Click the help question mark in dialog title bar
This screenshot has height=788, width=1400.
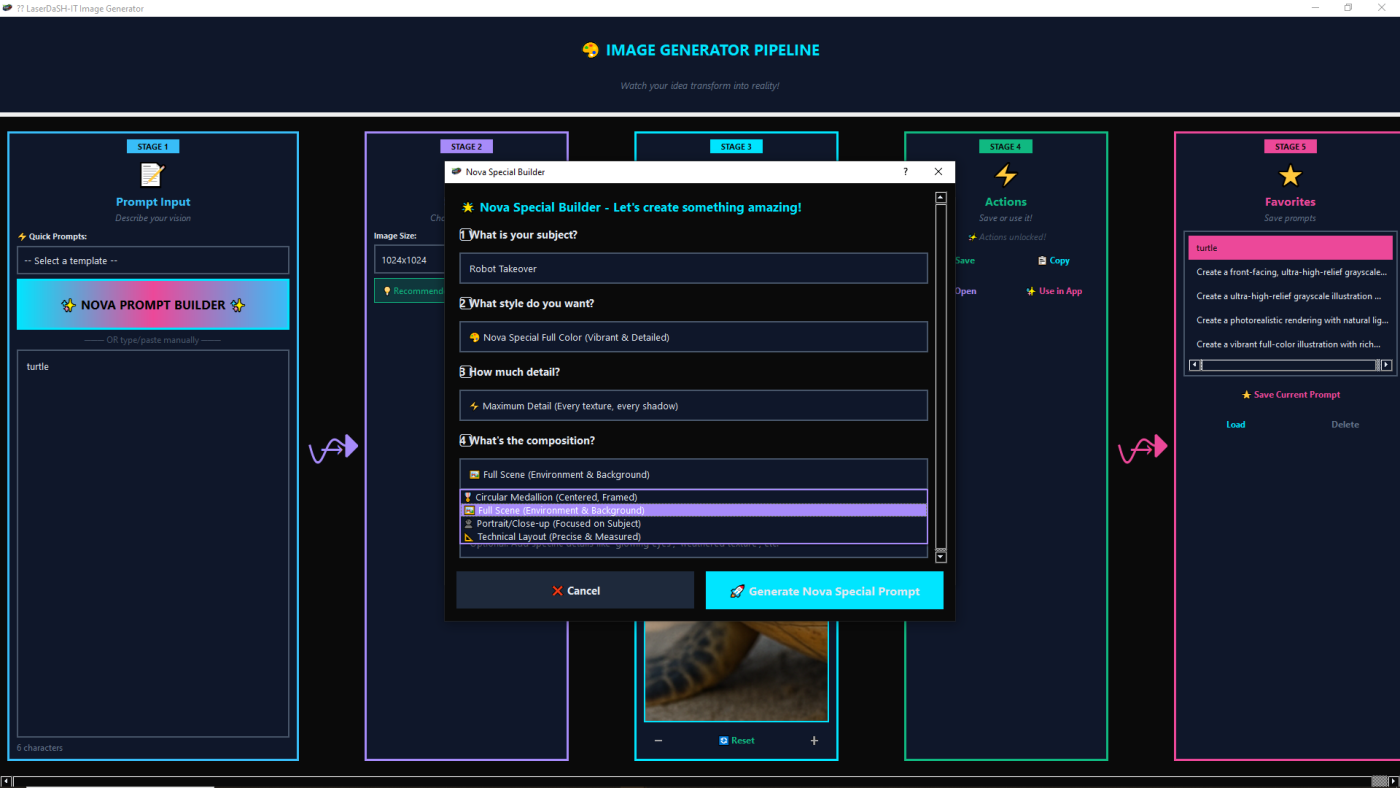pos(906,172)
